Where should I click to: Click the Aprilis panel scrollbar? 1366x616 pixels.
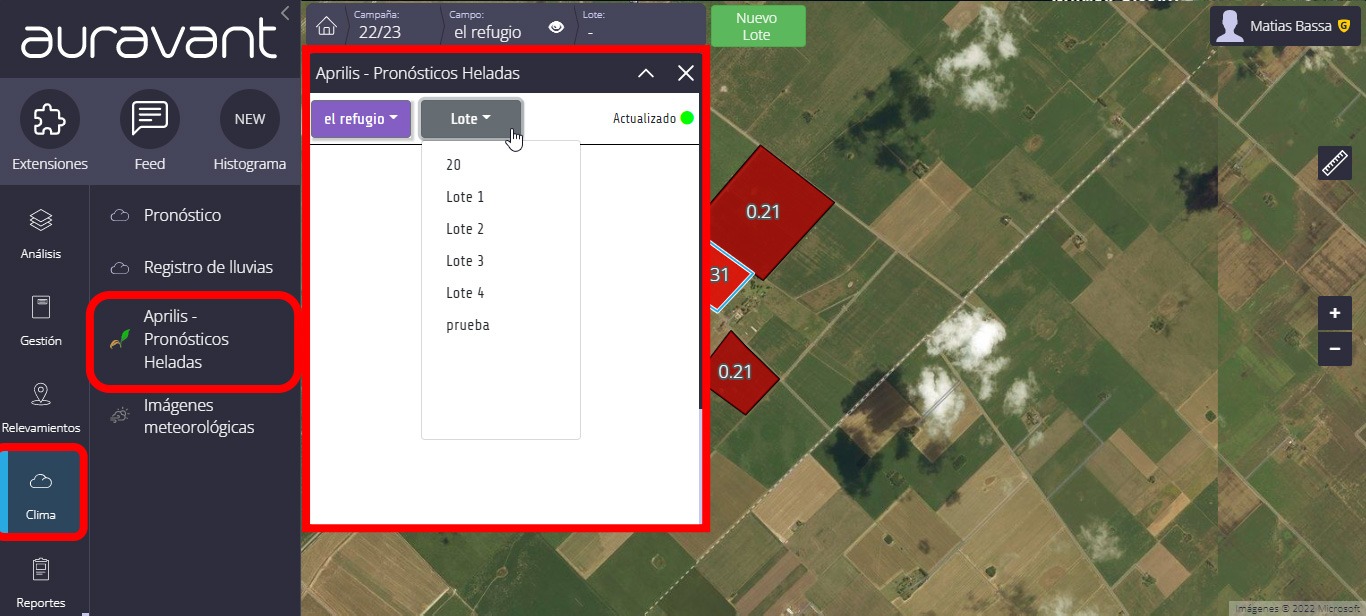tap(699, 275)
